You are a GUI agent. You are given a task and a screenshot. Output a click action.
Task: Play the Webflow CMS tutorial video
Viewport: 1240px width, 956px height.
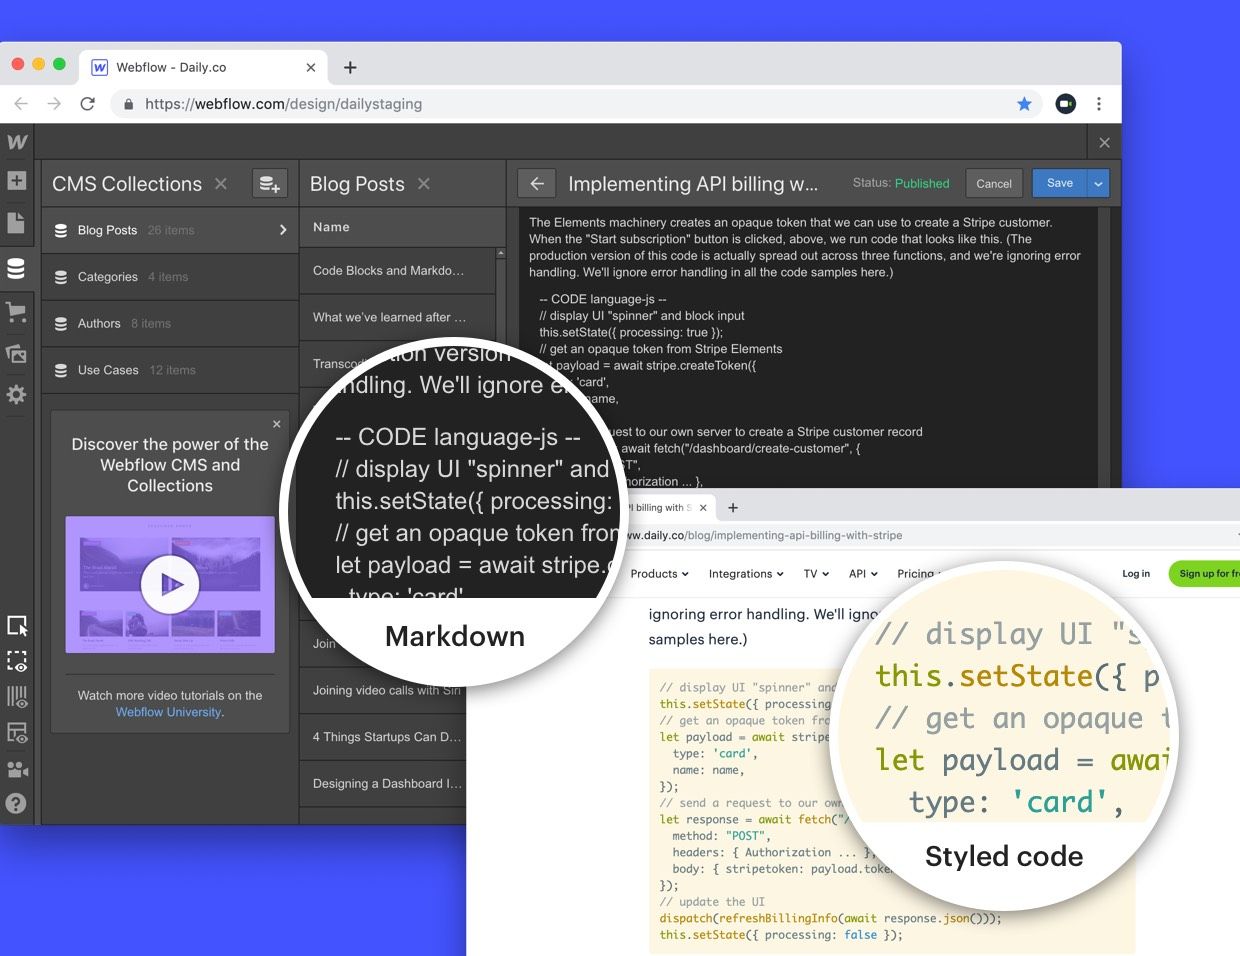click(x=170, y=584)
